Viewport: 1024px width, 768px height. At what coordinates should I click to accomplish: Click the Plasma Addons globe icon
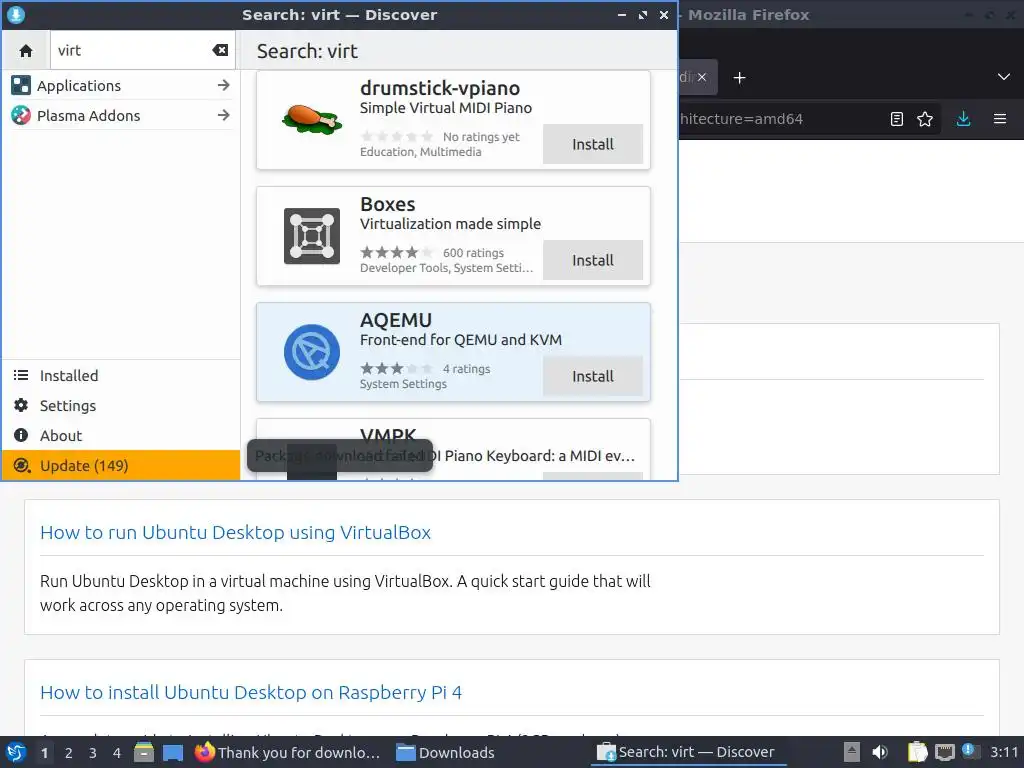[x=21, y=116]
